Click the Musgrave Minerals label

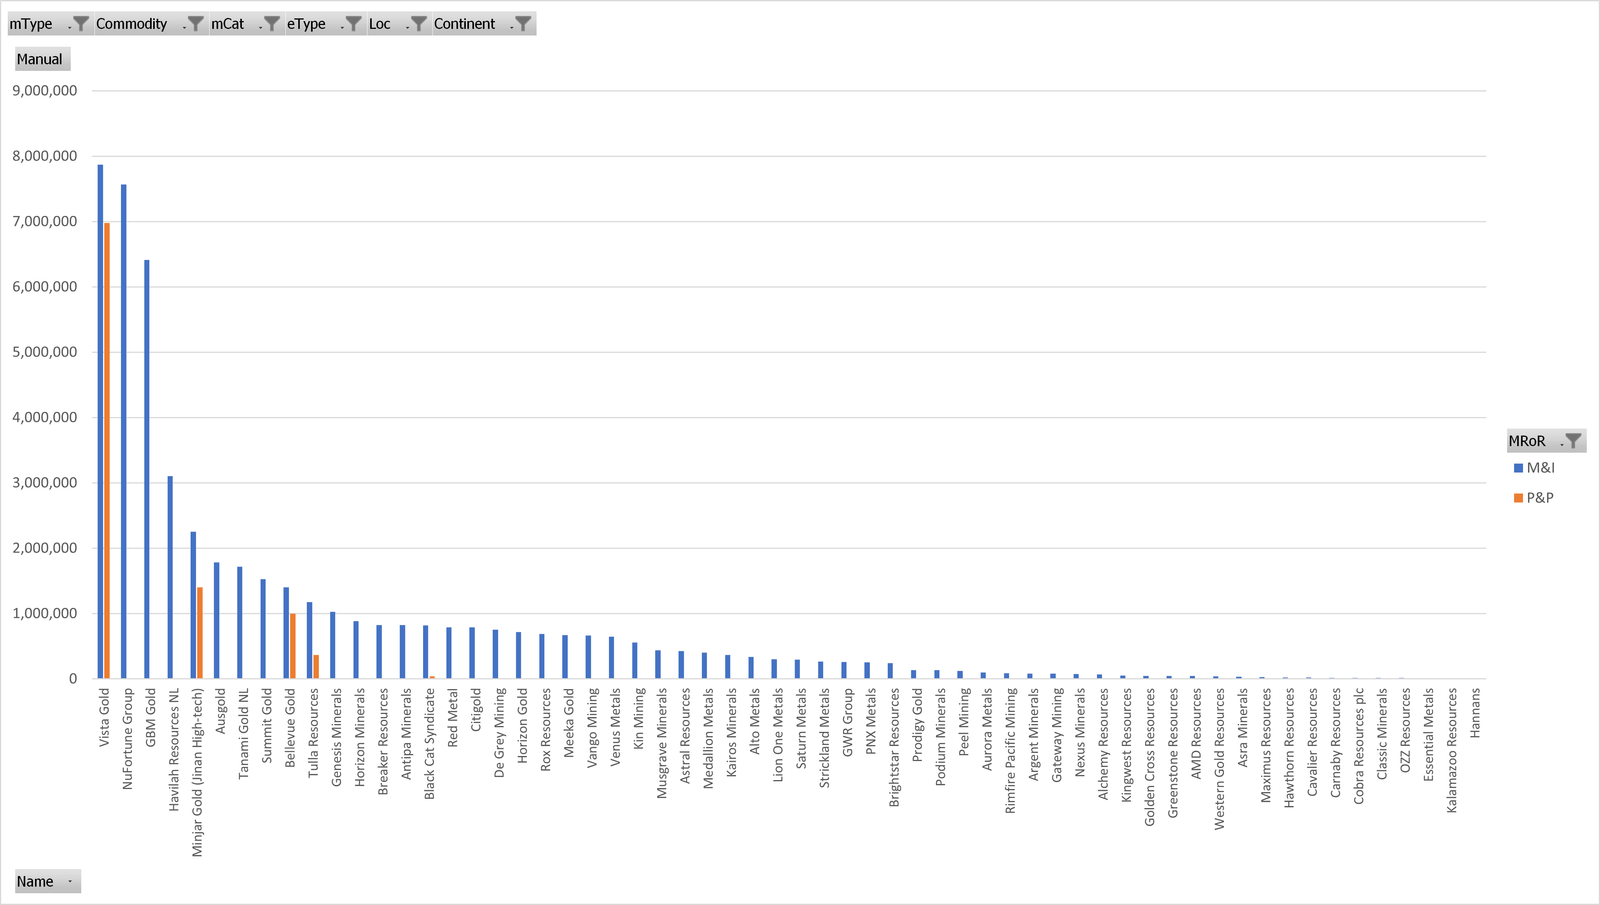662,743
